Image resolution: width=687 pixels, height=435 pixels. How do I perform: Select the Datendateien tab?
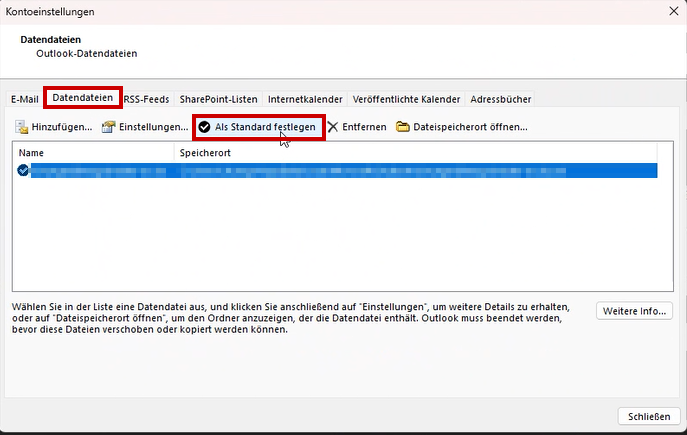pyautogui.click(x=82, y=98)
